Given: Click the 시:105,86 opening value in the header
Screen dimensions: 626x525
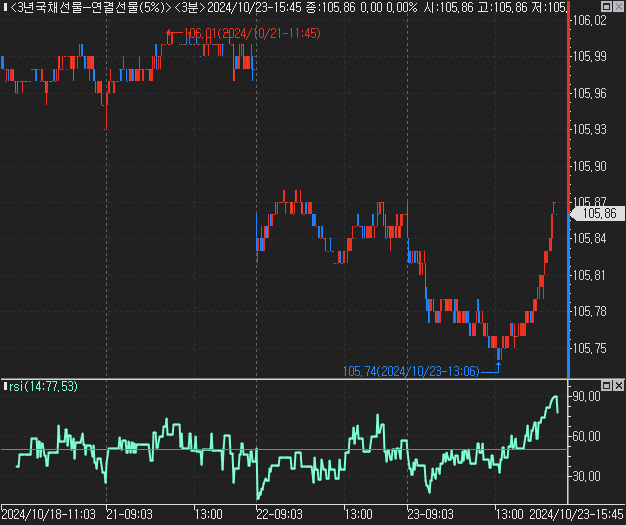Looking at the screenshot, I should pos(448,7).
